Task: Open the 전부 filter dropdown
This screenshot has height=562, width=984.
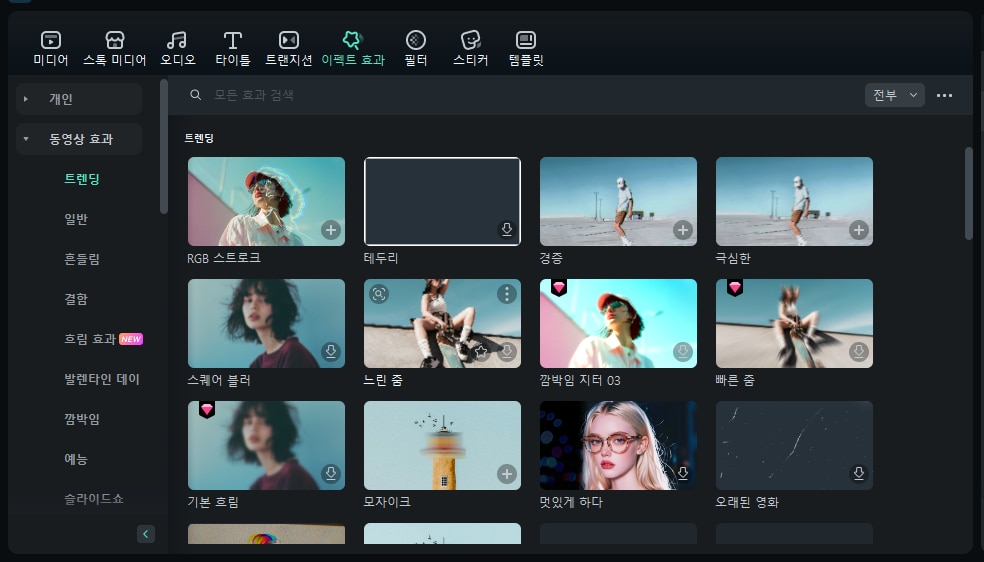Action: tap(894, 95)
